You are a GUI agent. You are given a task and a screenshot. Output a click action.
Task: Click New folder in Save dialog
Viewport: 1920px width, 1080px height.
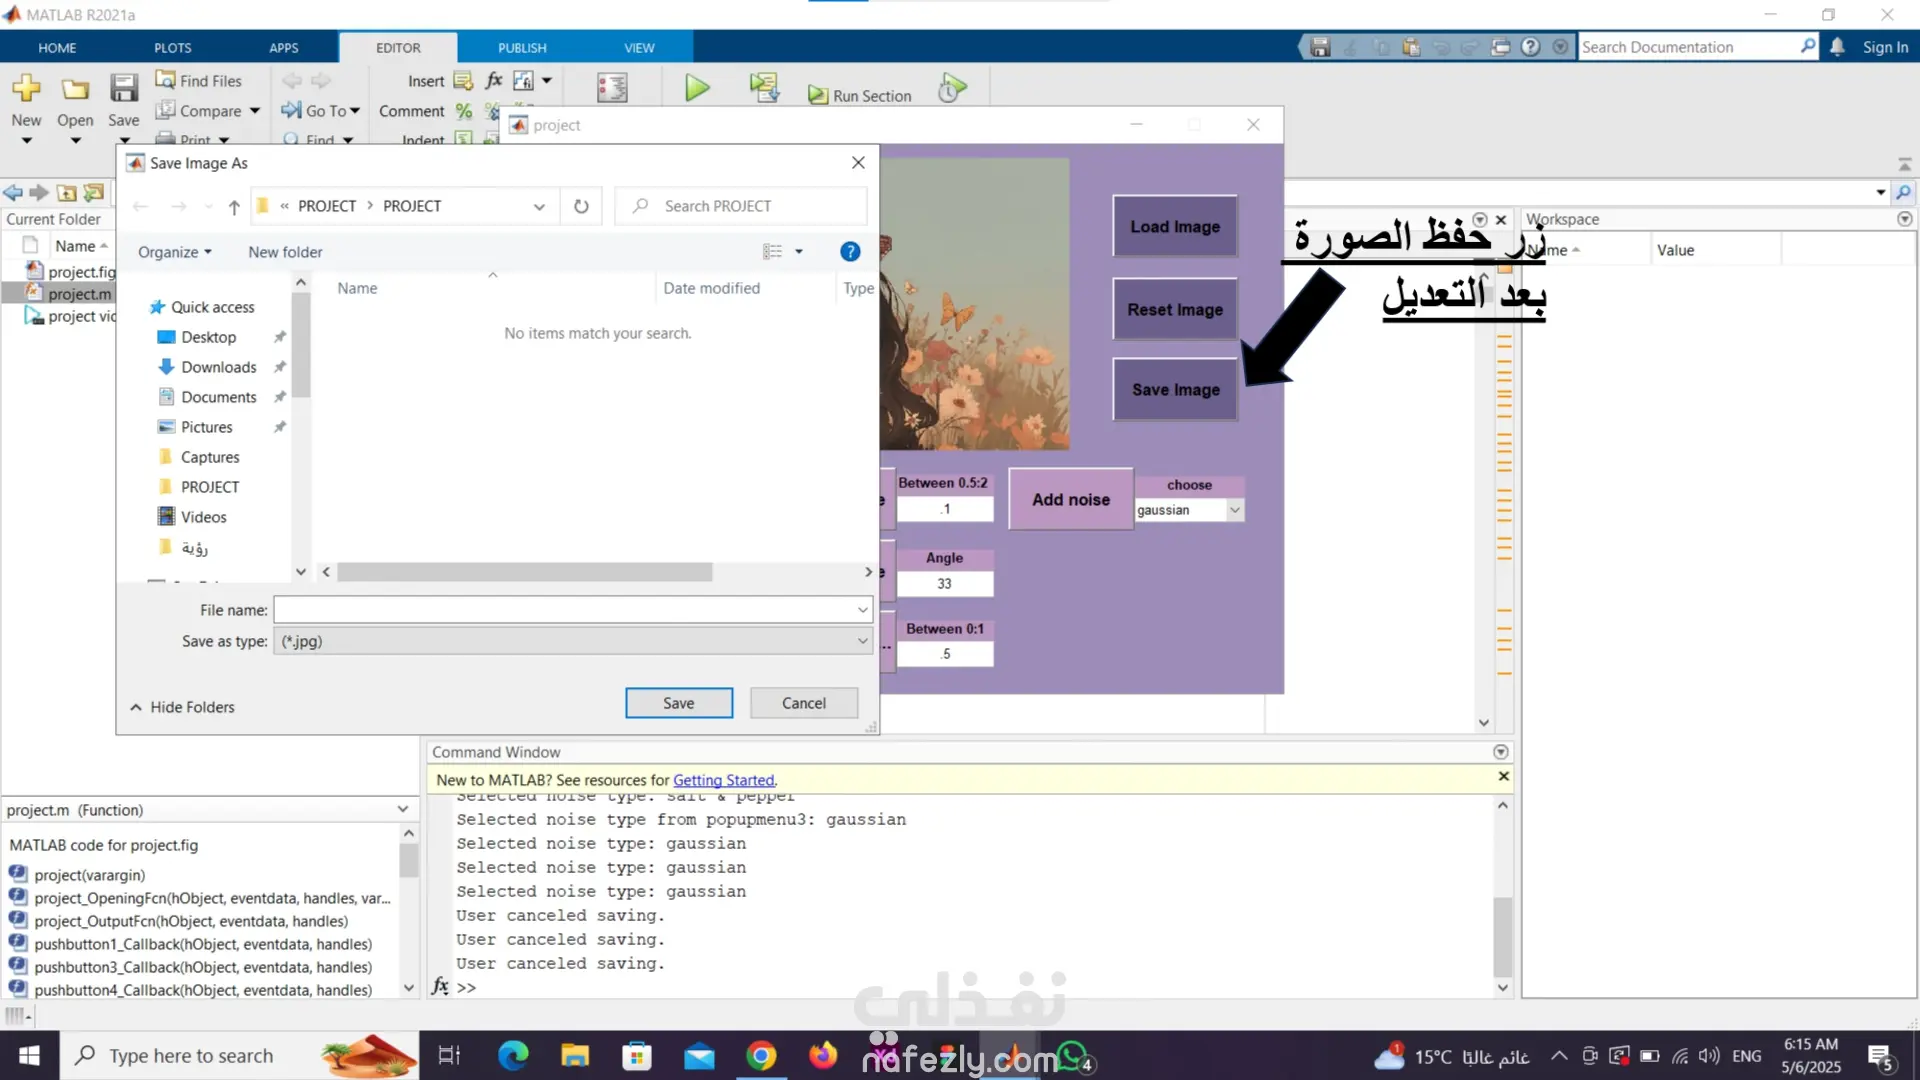click(x=285, y=252)
